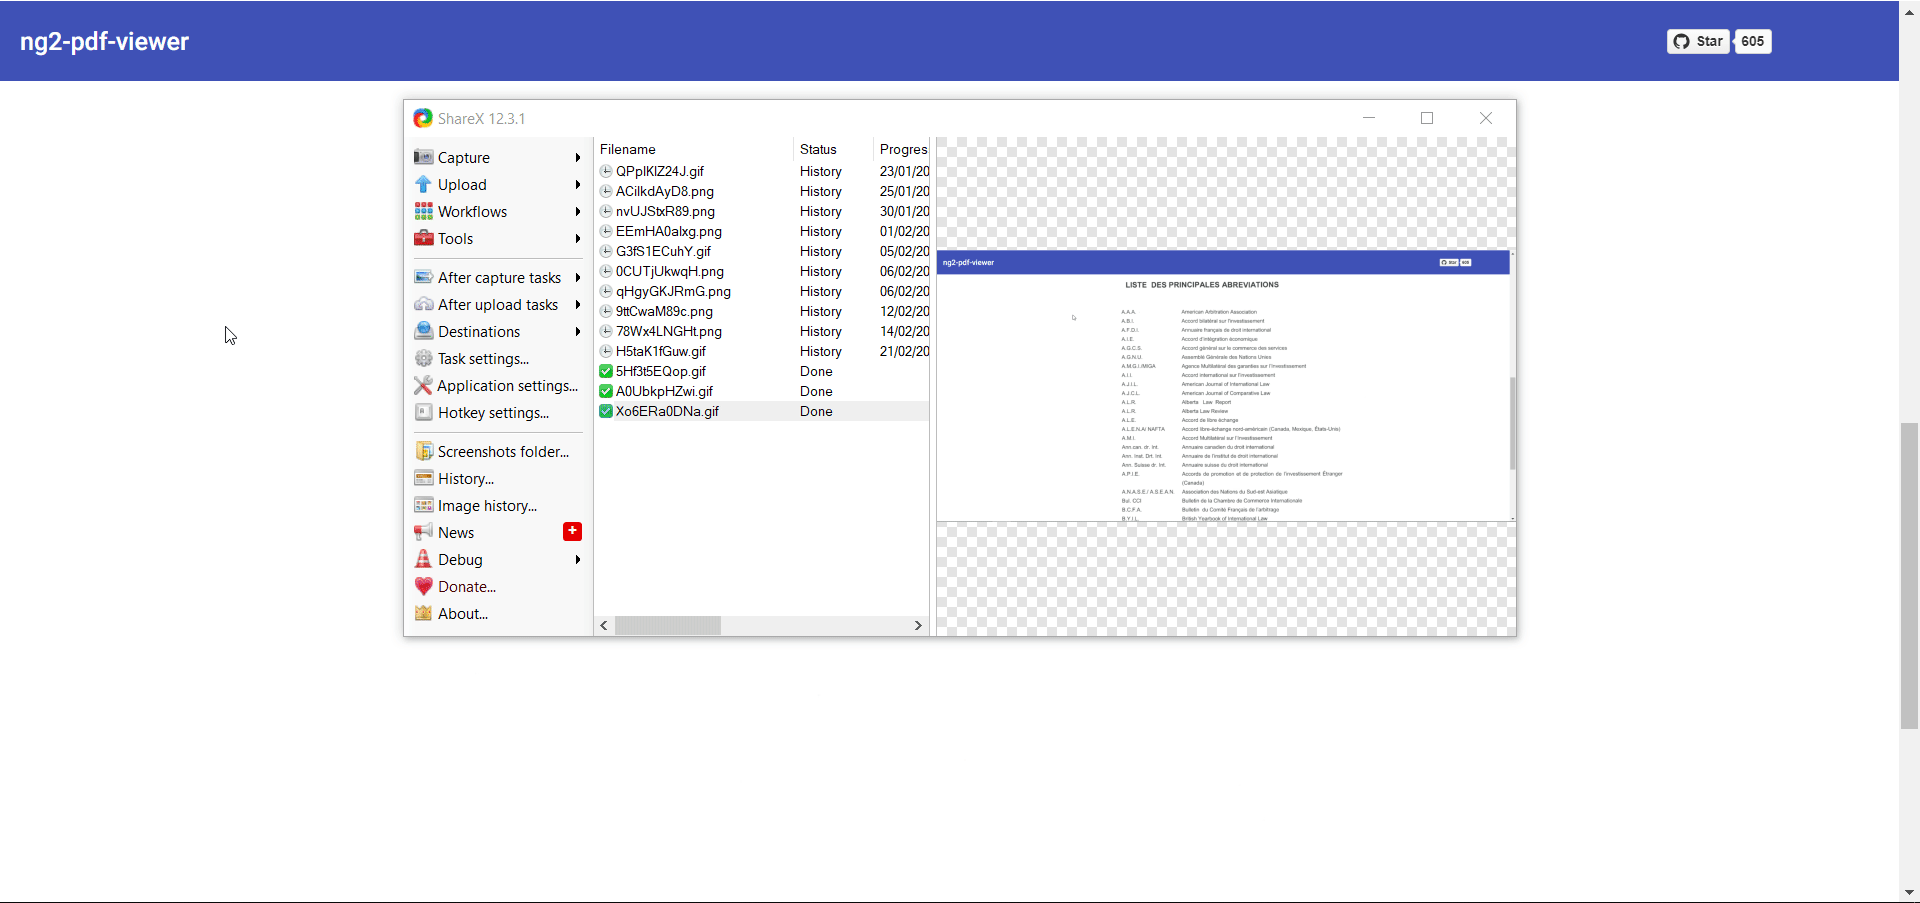This screenshot has height=903, width=1920.
Task: Click the file list's left scroll arrow
Action: click(604, 625)
